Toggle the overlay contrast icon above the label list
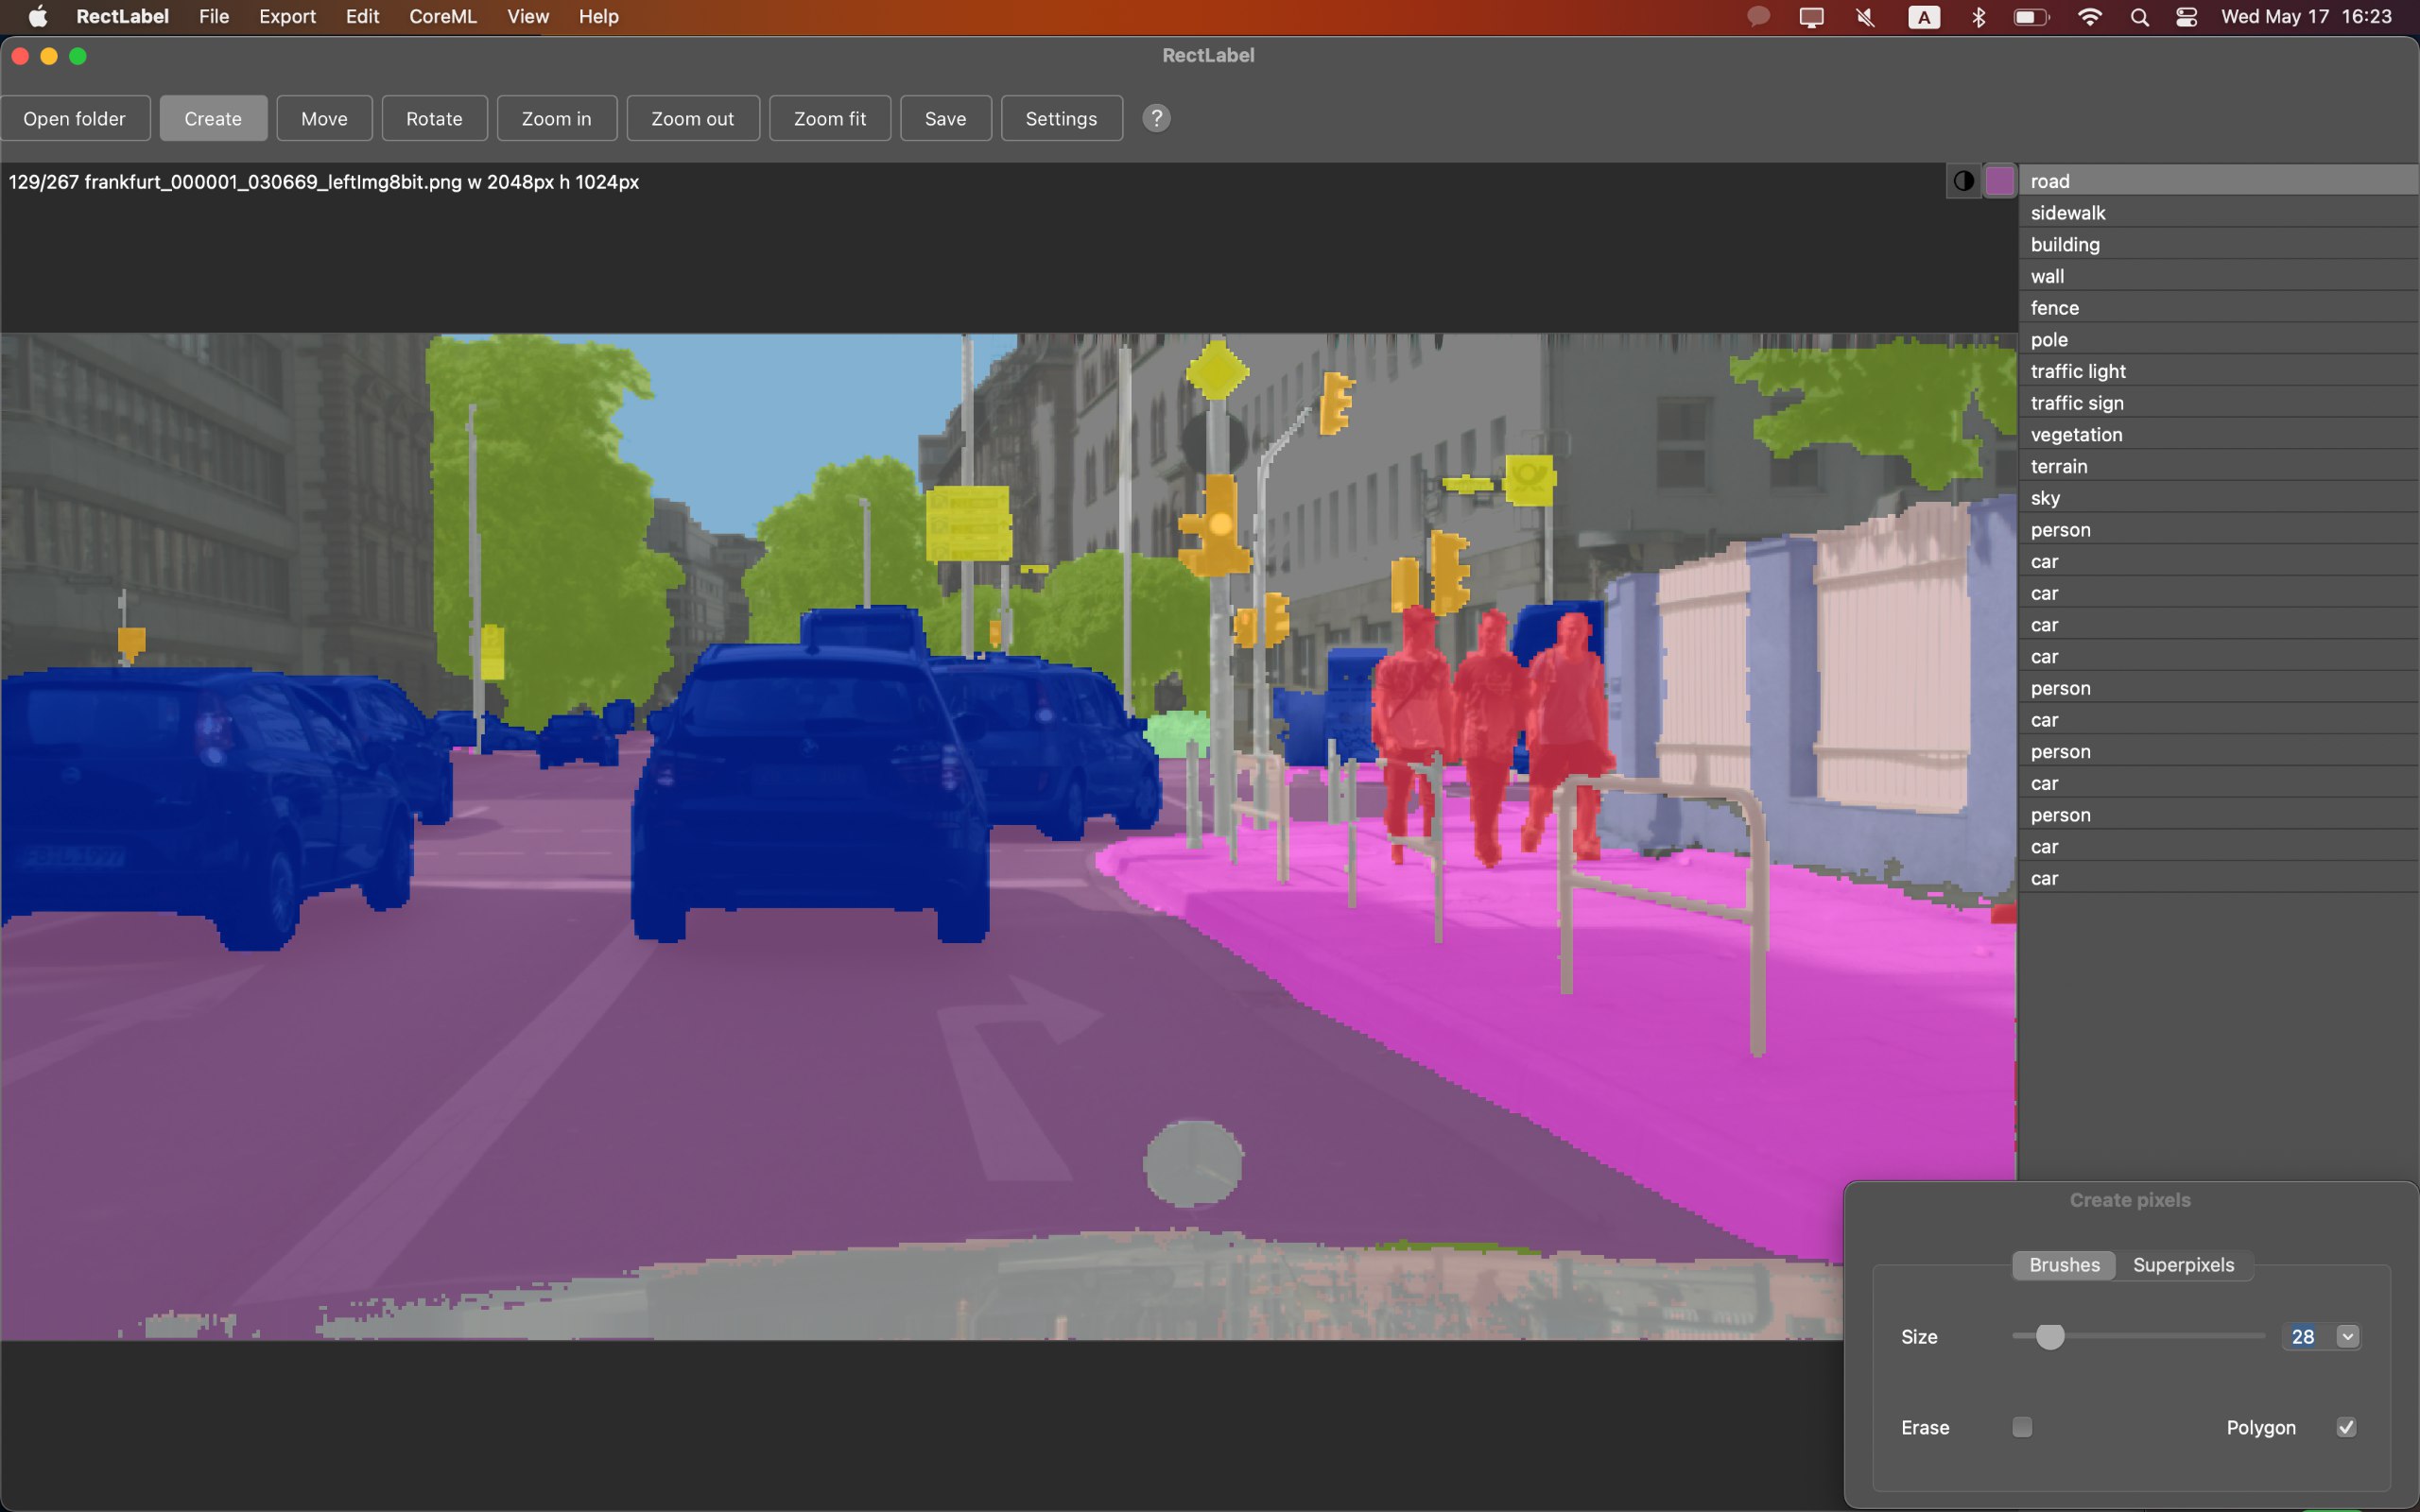The width and height of the screenshot is (2420, 1512). (x=1963, y=181)
